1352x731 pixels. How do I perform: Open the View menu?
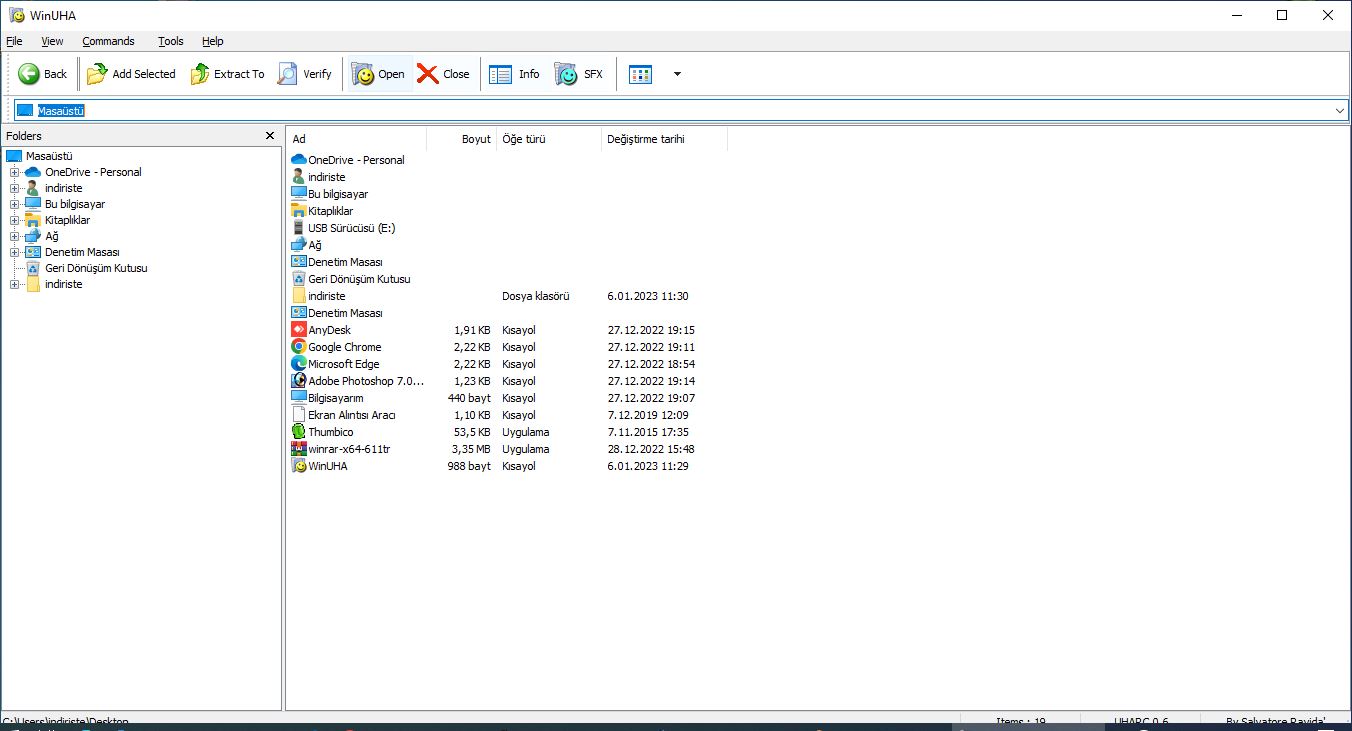click(x=52, y=41)
